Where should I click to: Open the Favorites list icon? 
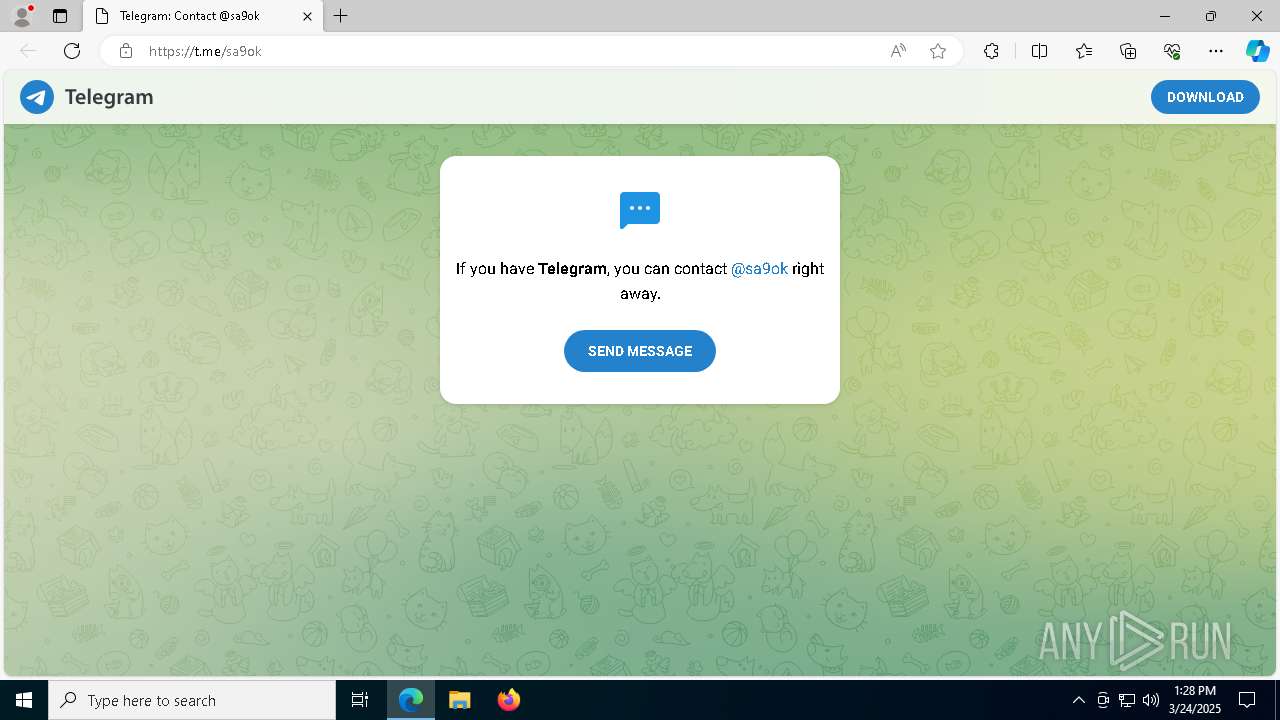tap(1084, 51)
